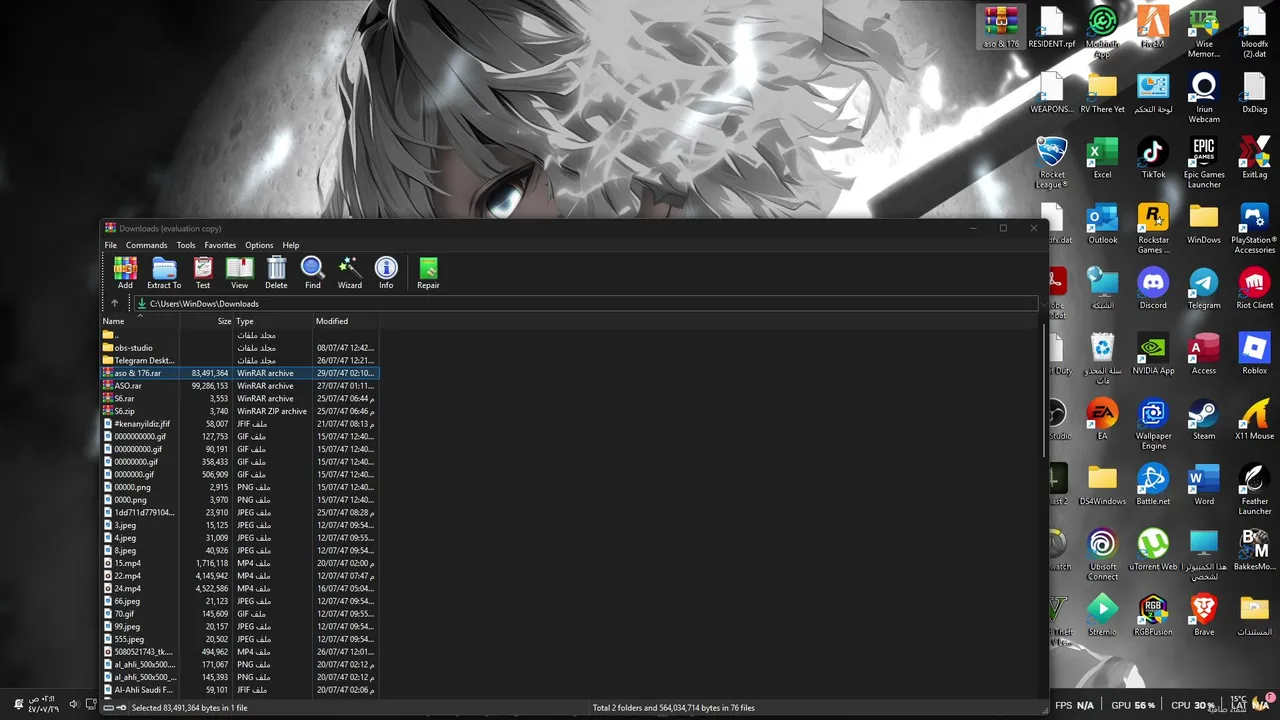Select the #kenanyildiz.jfif file row
The height and width of the screenshot is (720, 1280).
click(240, 424)
